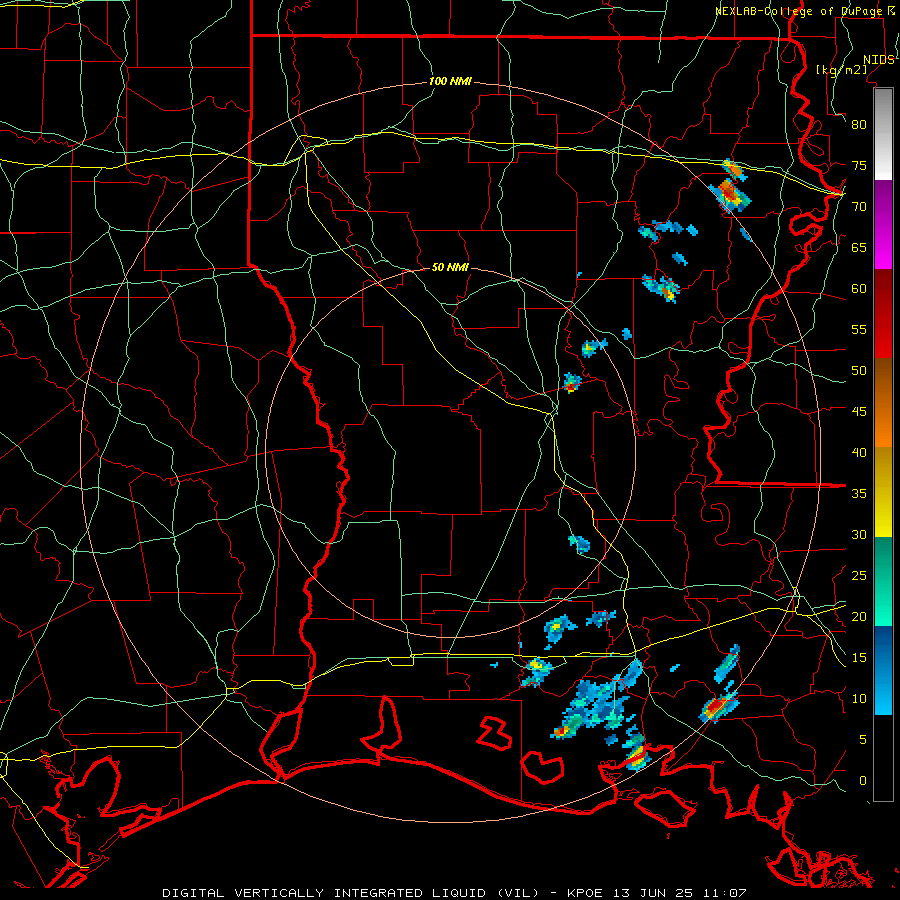The image size is (900, 900).
Task: Click the '5' value on the scale
Action: 863,739
